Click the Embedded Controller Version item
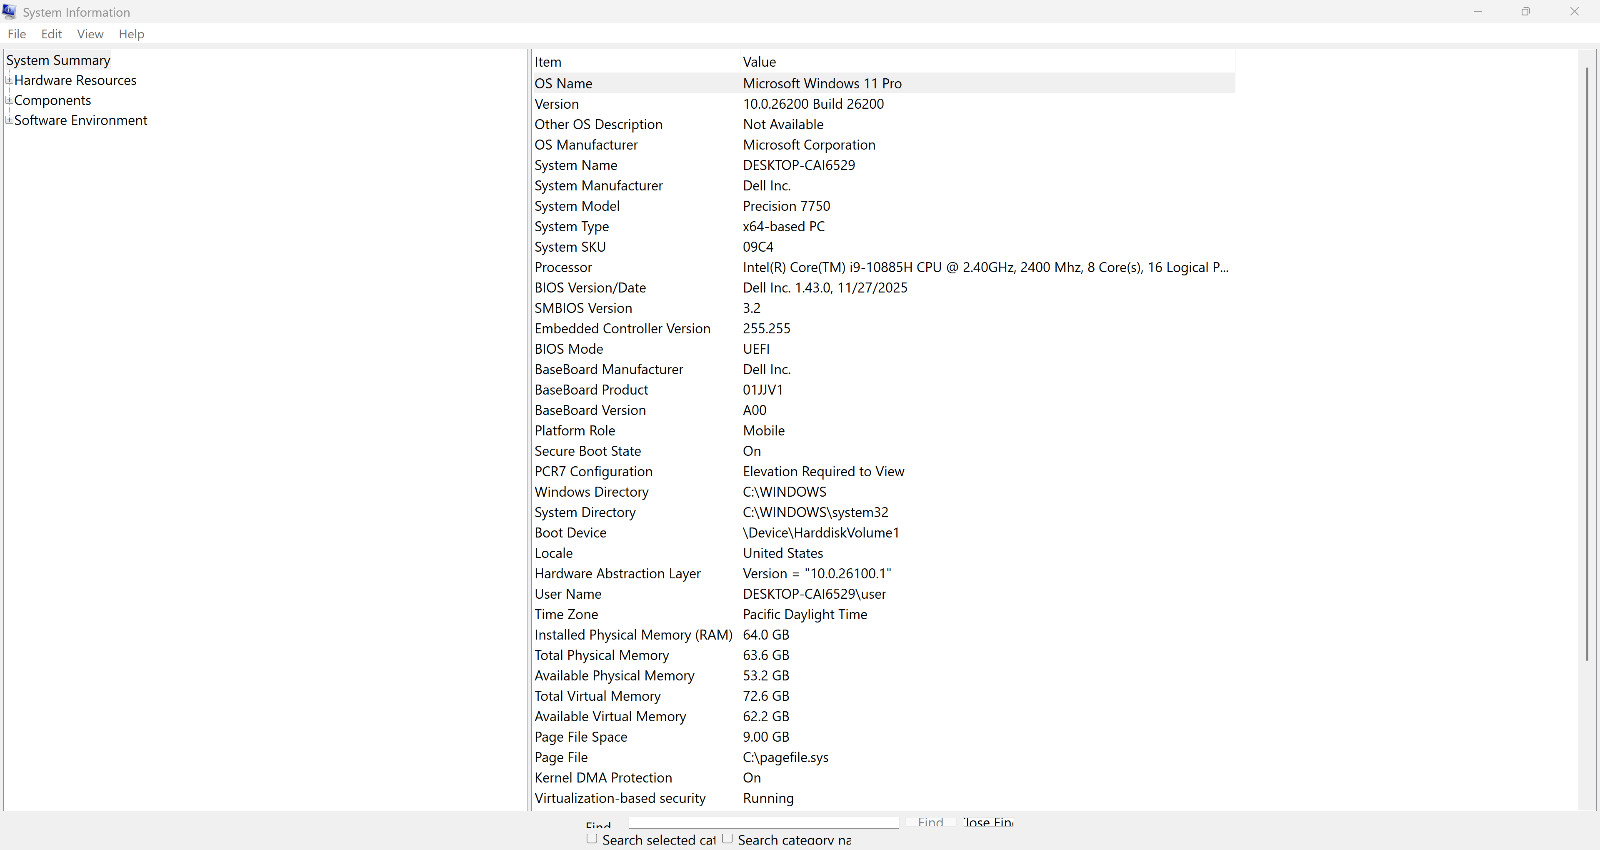Viewport: 1600px width, 850px height. (x=622, y=329)
